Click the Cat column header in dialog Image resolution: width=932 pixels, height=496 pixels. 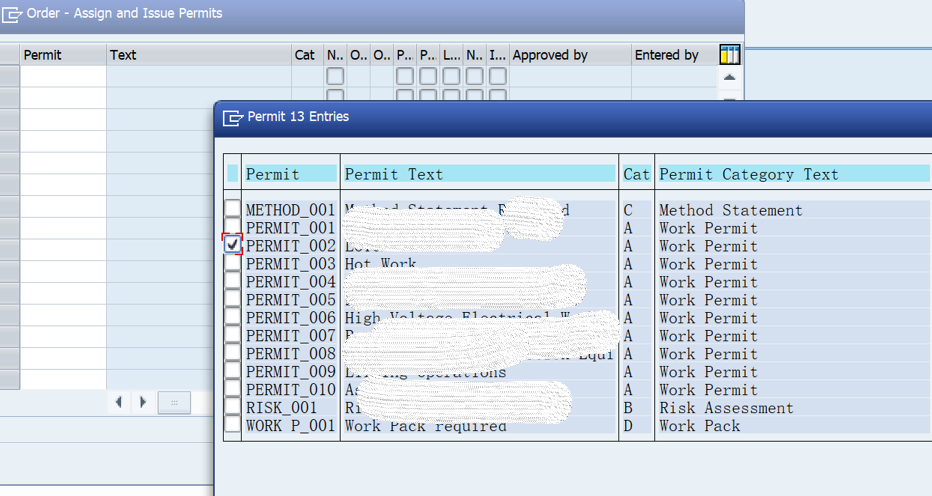click(x=636, y=174)
